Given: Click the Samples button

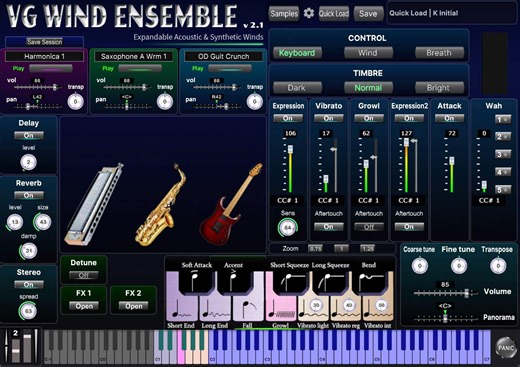Looking at the screenshot, I should click(284, 14).
